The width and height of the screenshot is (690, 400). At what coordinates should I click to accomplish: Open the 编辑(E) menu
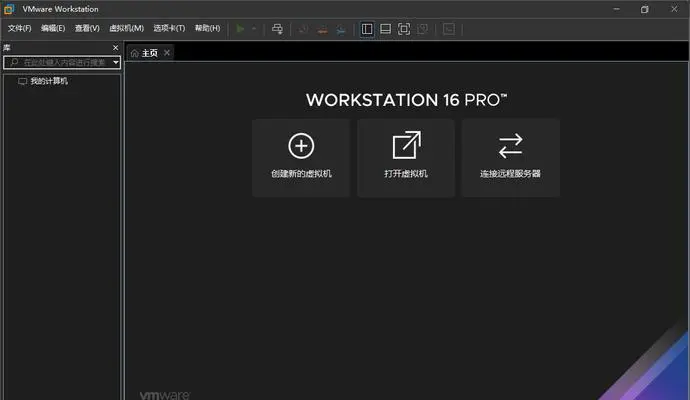(x=53, y=28)
